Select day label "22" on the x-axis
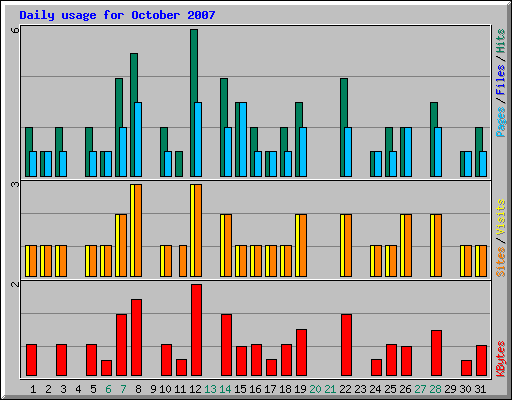This screenshot has width=512, height=400. 345,389
